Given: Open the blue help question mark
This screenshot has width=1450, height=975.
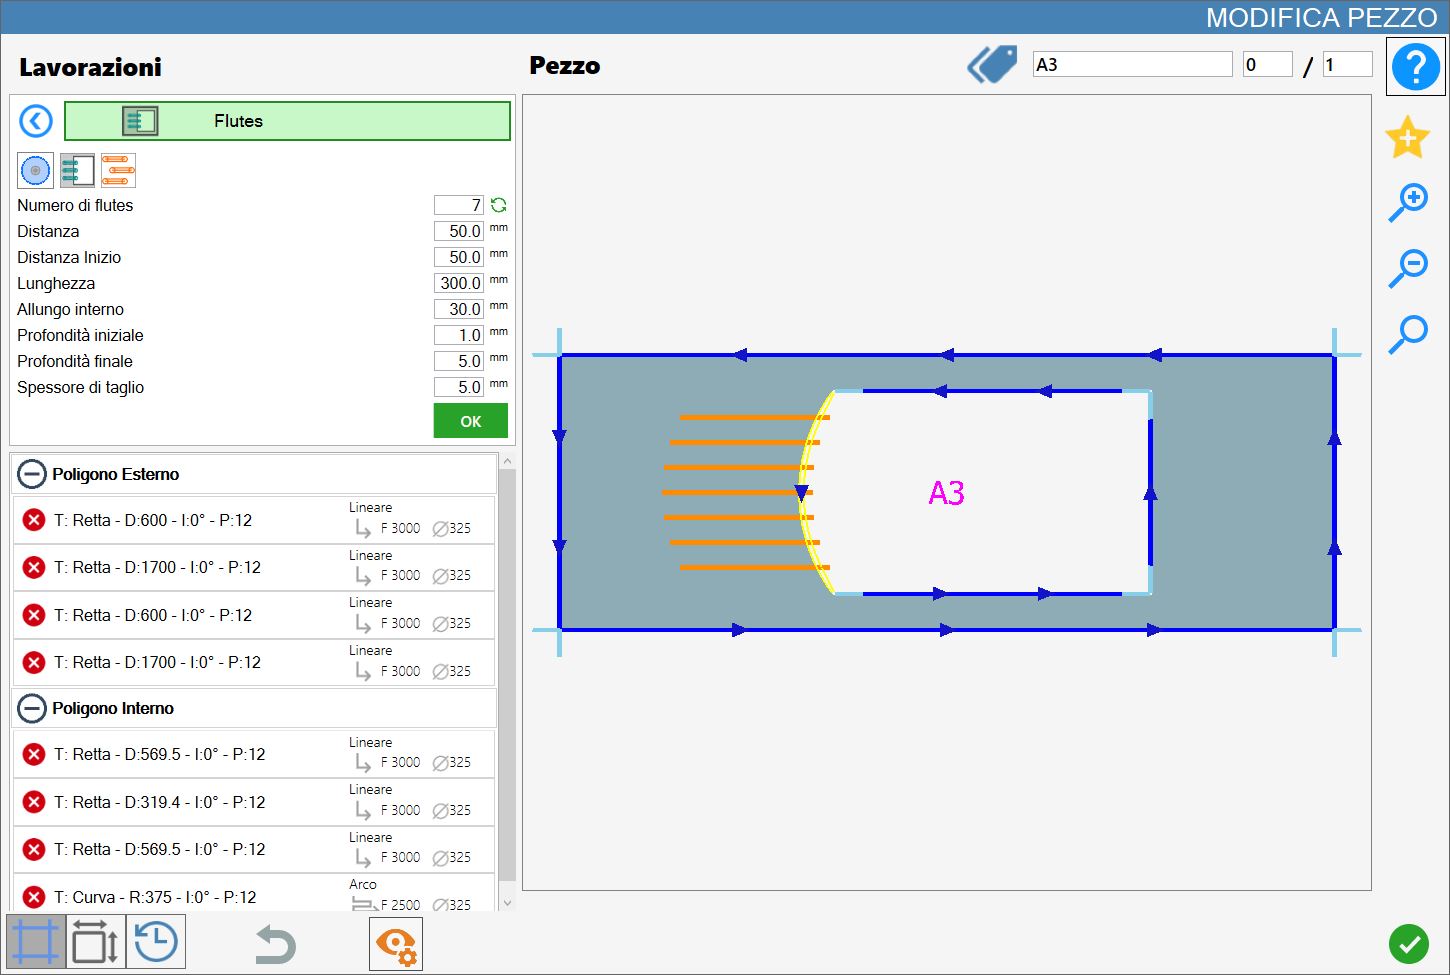Looking at the screenshot, I should (x=1416, y=67).
